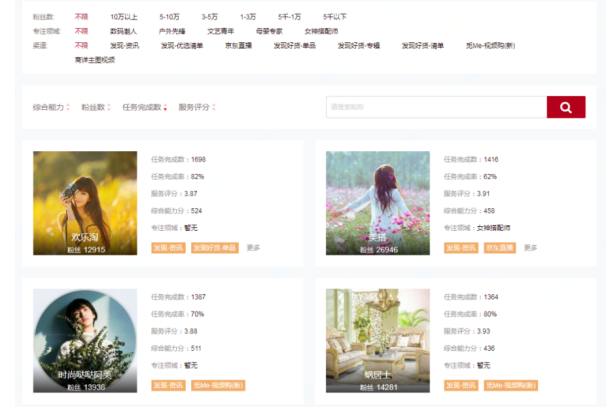
Task: Choose 数码达人 focus area
Action: (x=123, y=31)
